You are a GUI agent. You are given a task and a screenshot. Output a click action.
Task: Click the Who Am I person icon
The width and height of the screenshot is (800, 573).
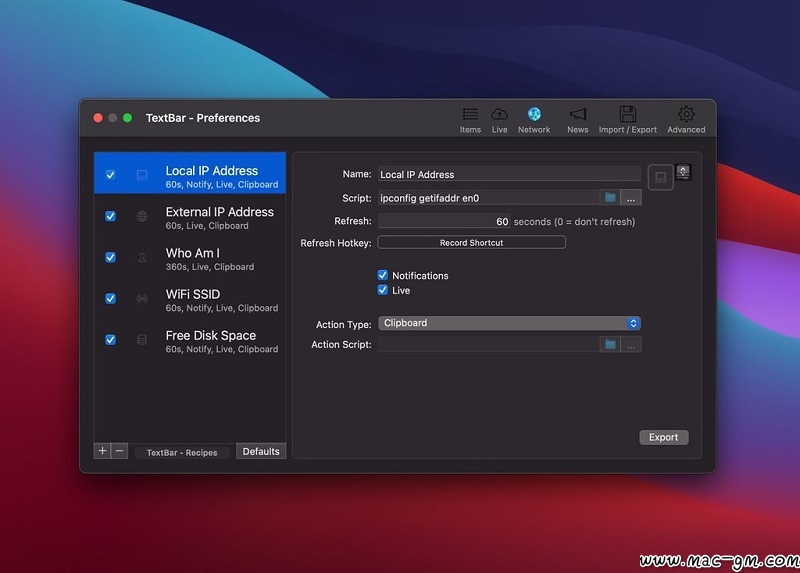click(142, 258)
